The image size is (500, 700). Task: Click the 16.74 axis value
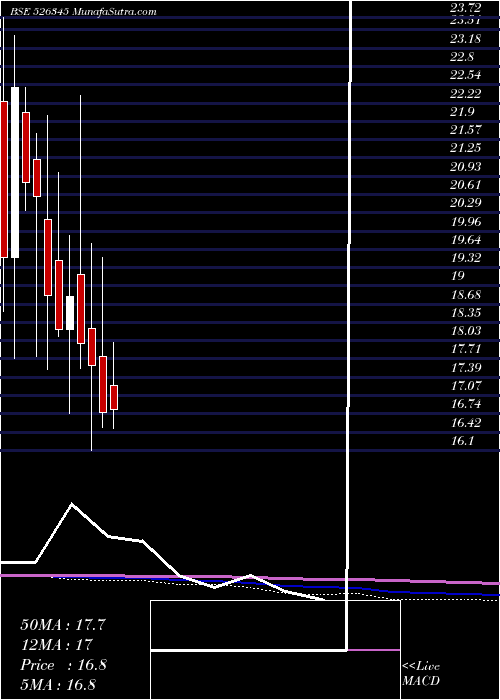(x=466, y=404)
